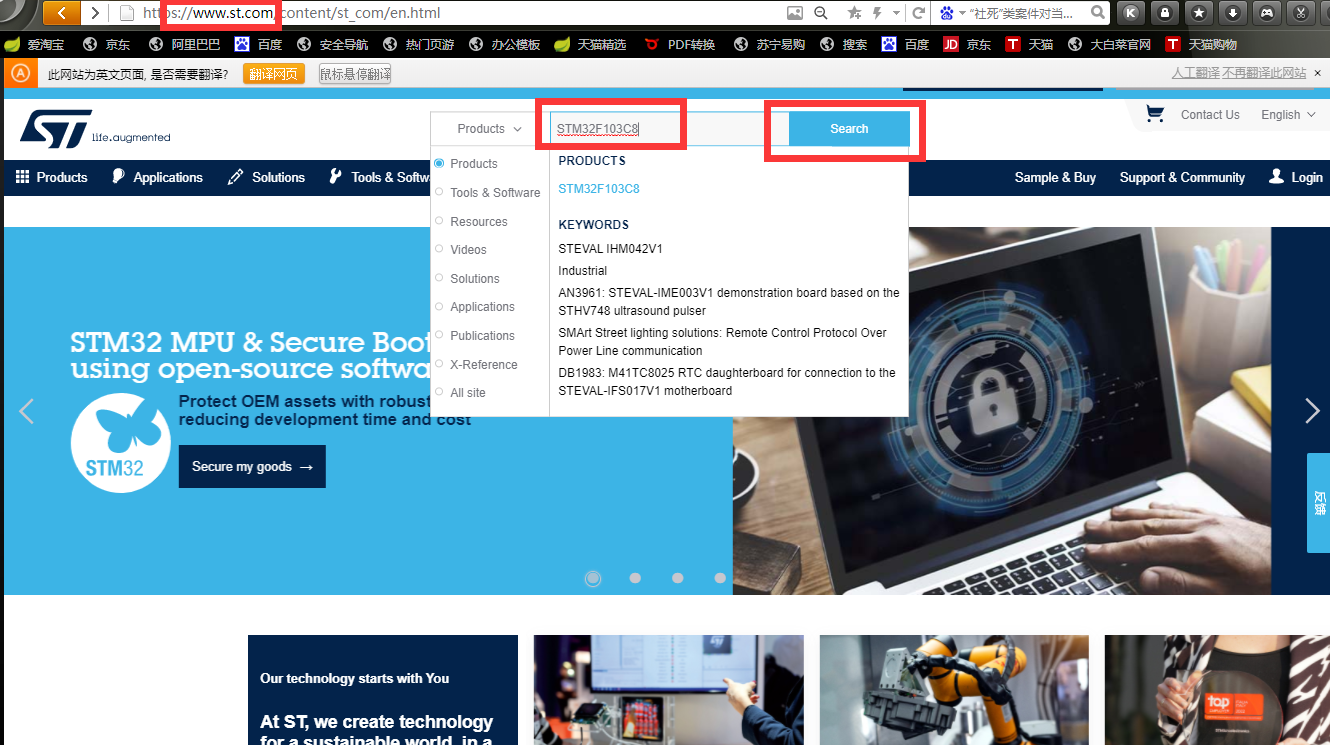Focus the STM32F103C8 site search field

coord(669,129)
